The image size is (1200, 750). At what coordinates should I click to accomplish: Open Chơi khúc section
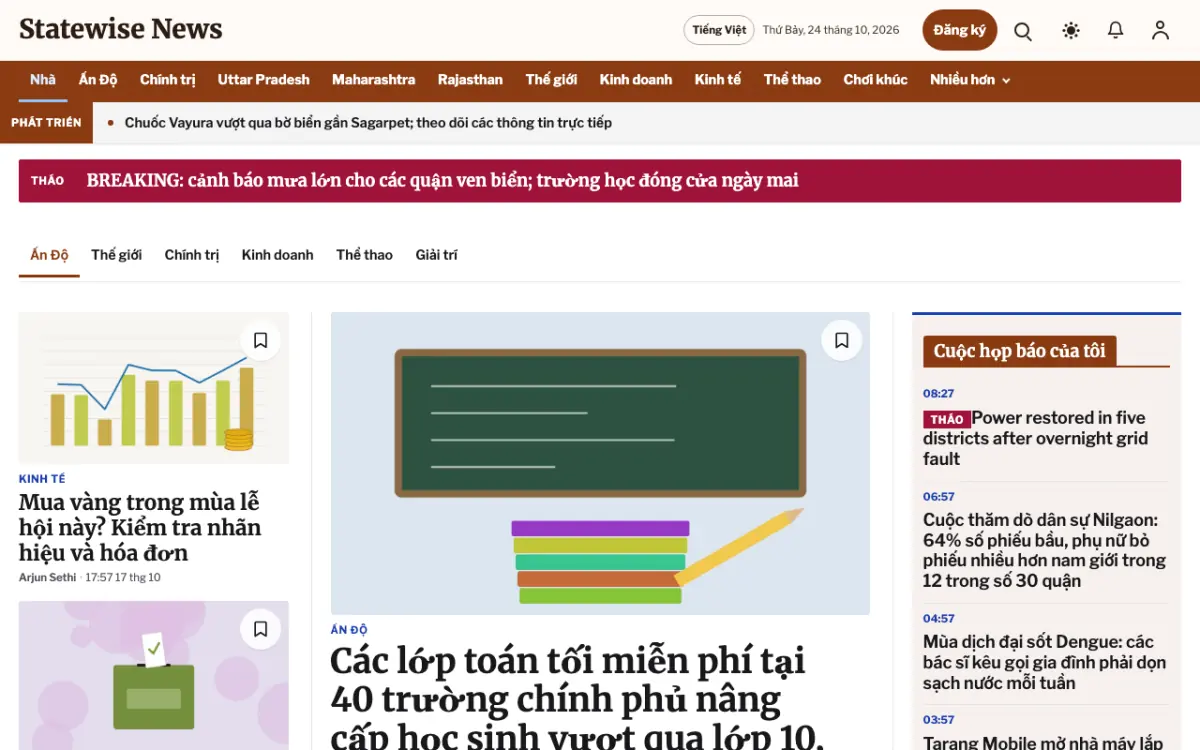875,80
